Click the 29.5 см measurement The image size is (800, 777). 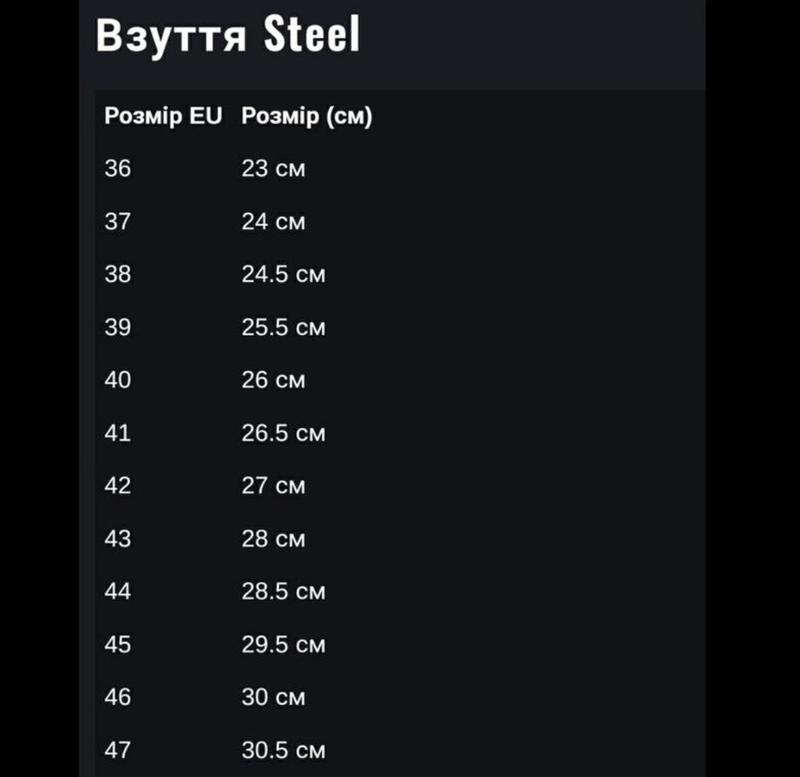click(x=283, y=644)
